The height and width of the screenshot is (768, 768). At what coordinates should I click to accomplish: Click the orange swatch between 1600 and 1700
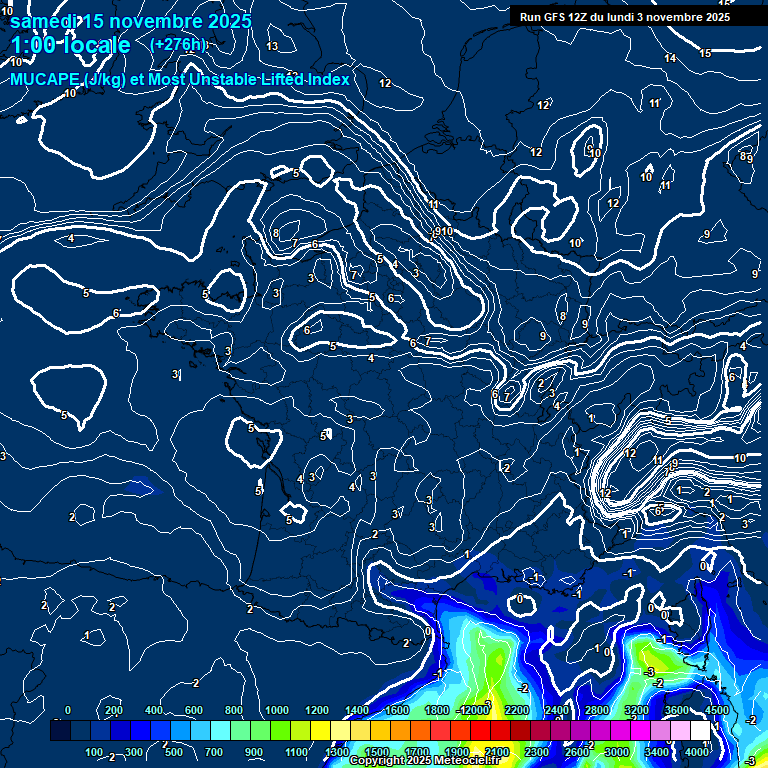(400, 730)
